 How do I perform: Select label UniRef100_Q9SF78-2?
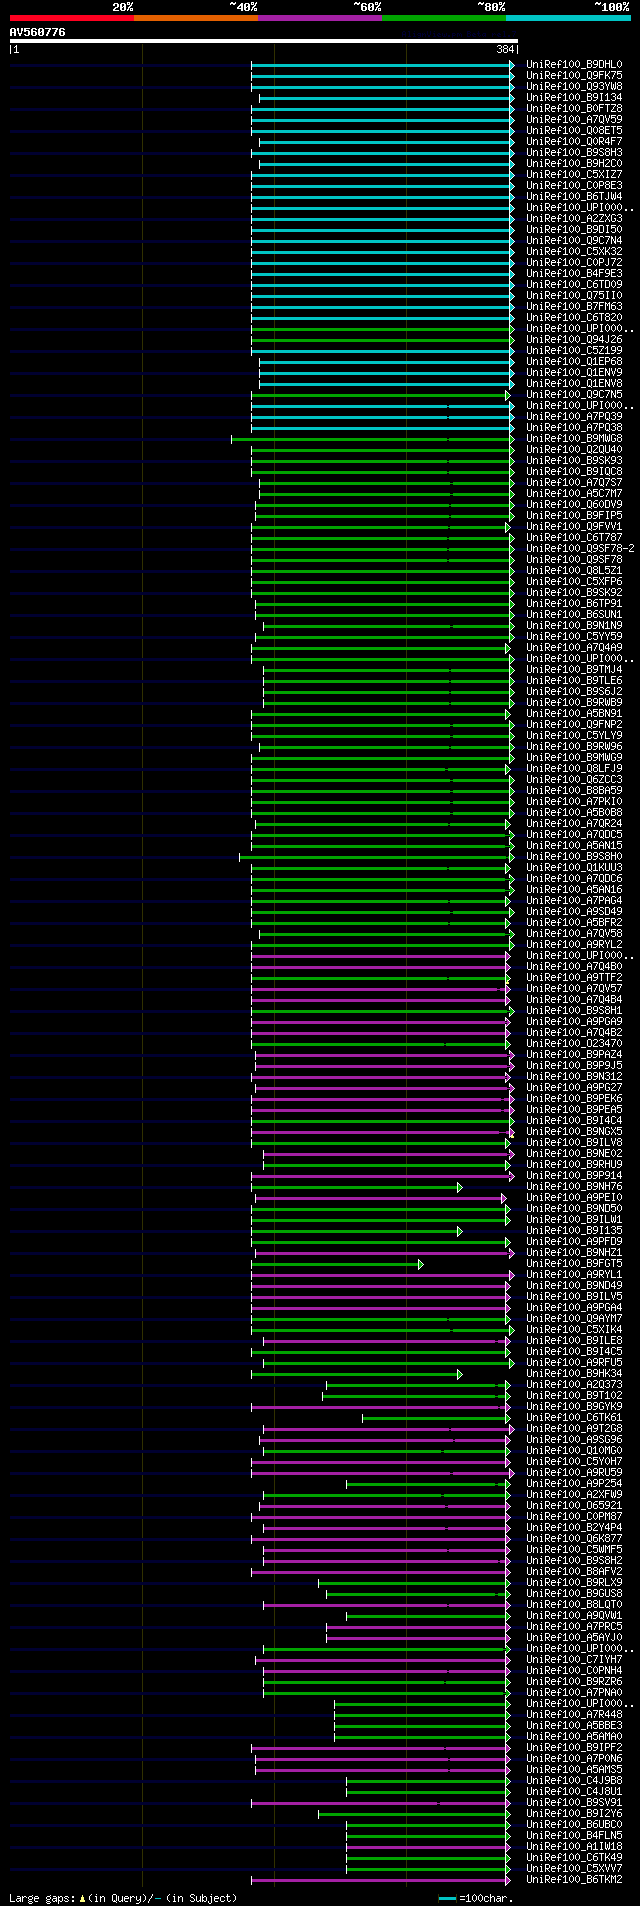(x=580, y=549)
